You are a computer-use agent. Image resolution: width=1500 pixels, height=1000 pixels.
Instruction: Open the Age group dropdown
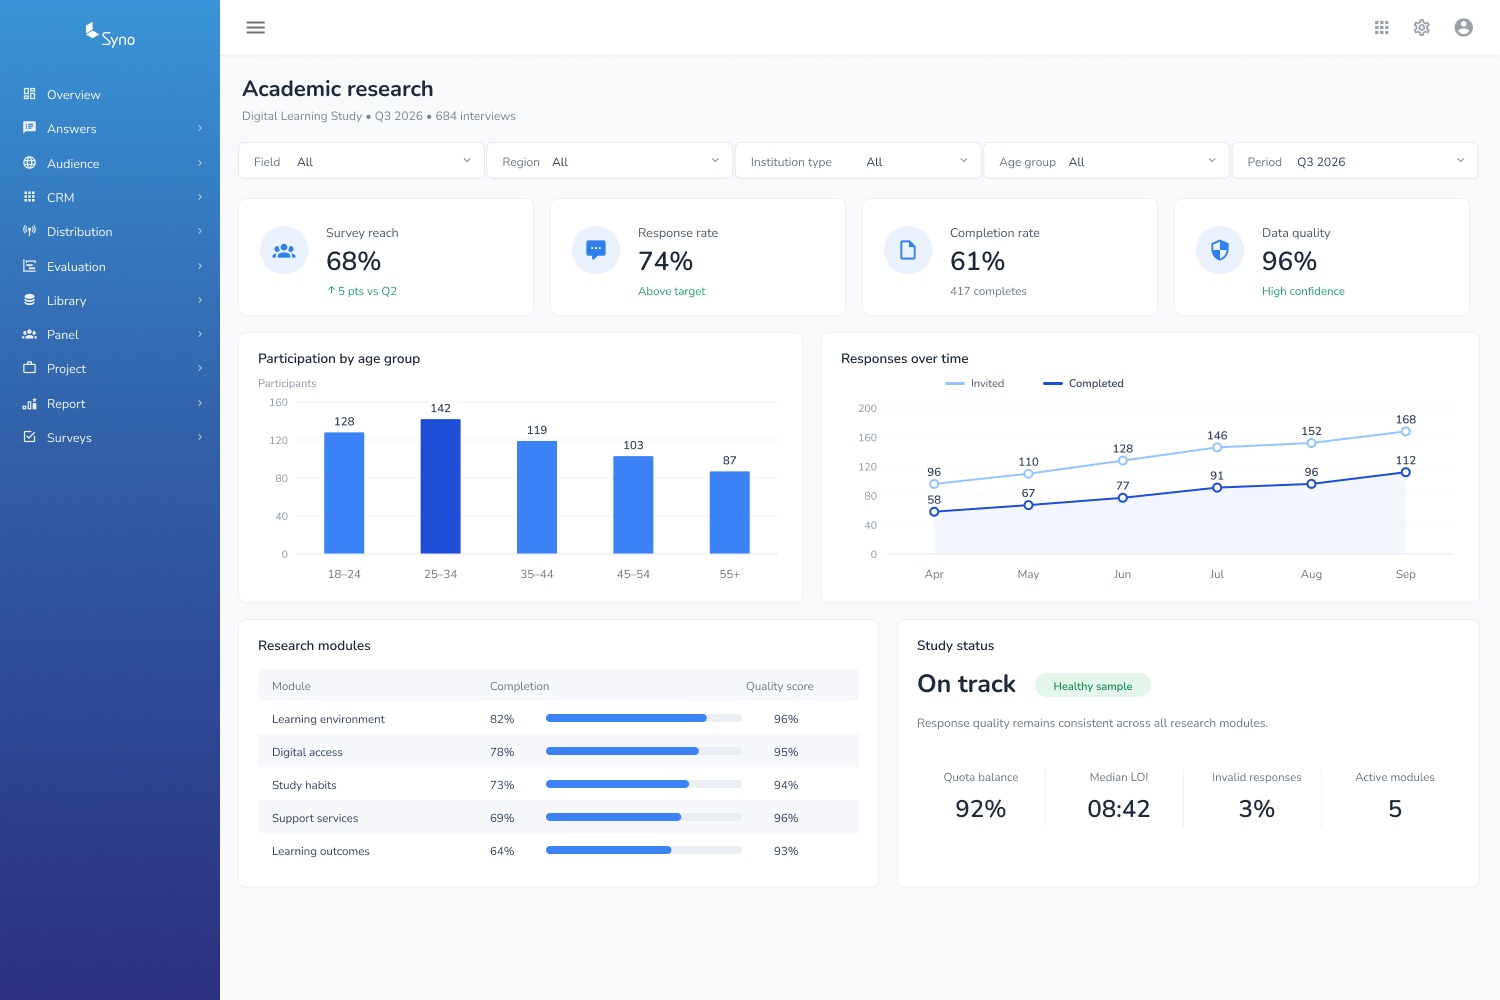coord(1106,161)
